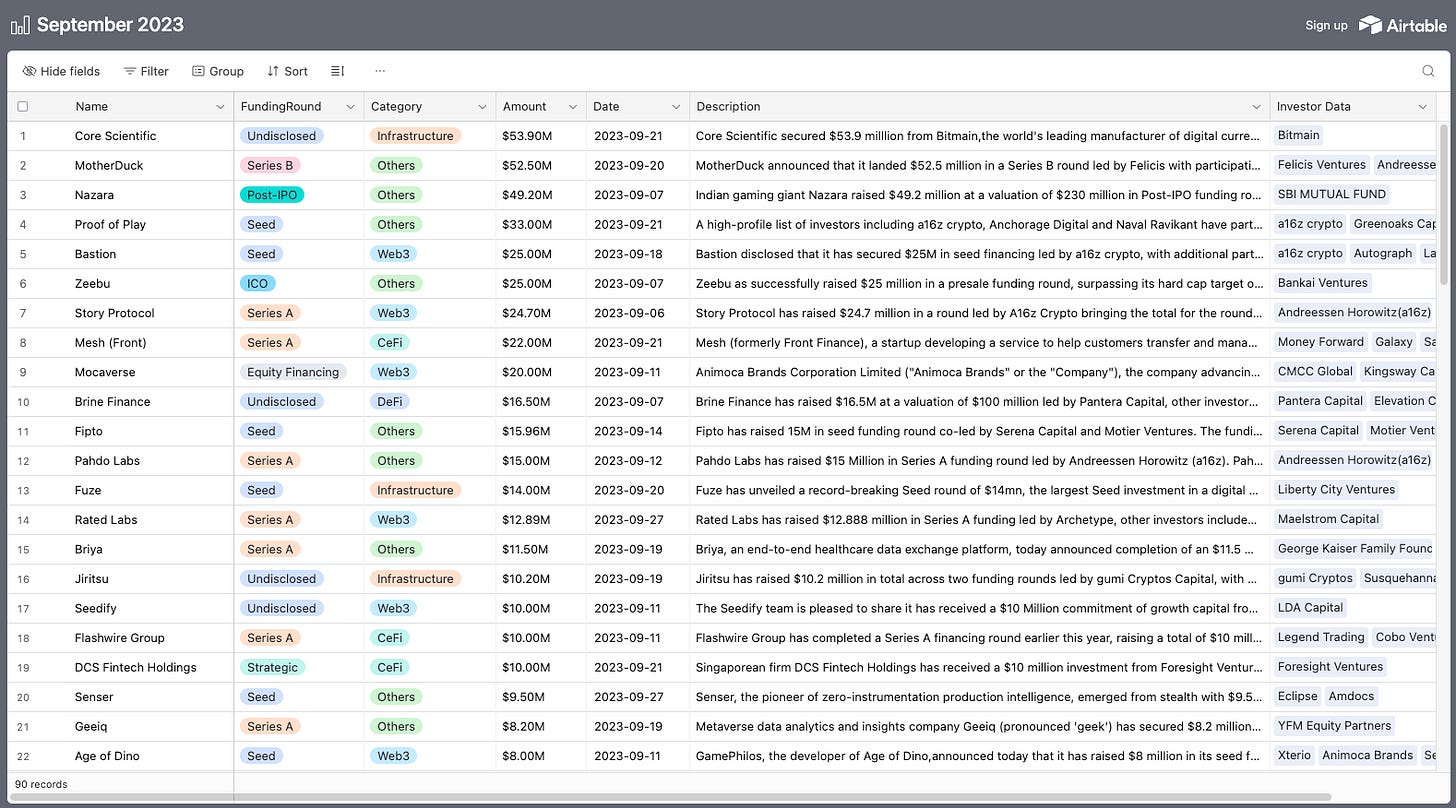Open the Filter option

click(146, 71)
